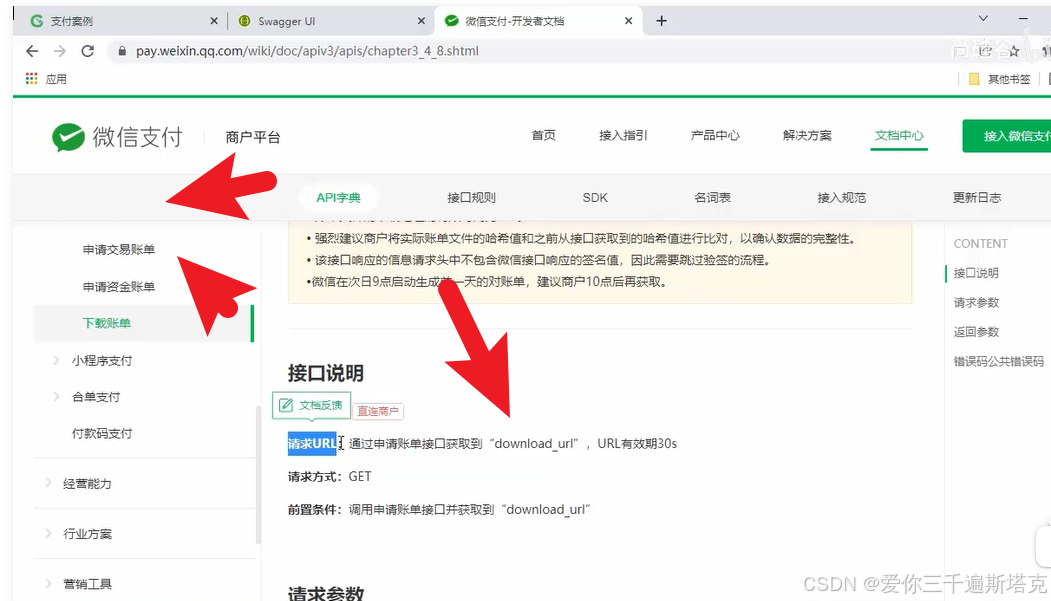This screenshot has height=601, width=1051.
Task: Open 申请交易账单 in the sidebar
Action: 119,249
